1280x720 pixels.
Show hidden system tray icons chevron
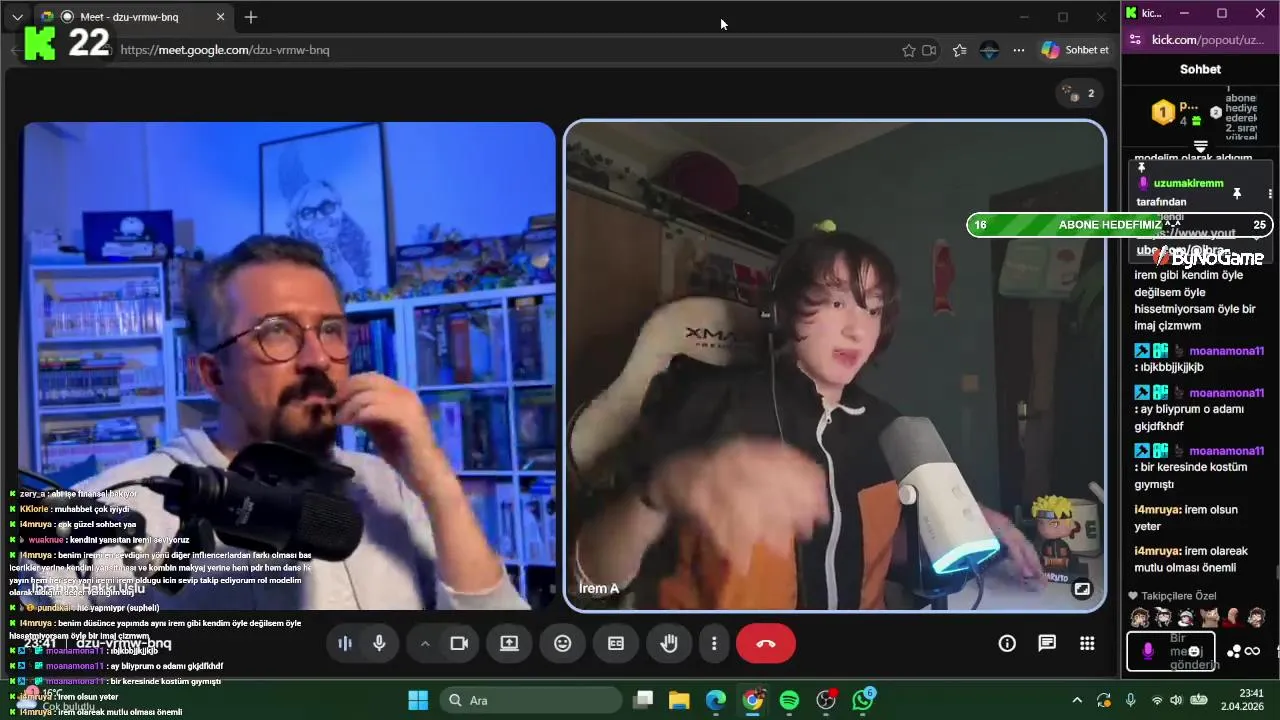click(1077, 700)
